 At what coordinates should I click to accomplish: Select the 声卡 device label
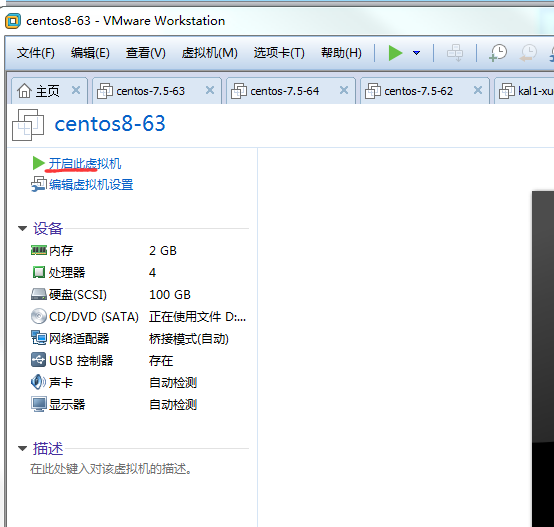click(61, 382)
